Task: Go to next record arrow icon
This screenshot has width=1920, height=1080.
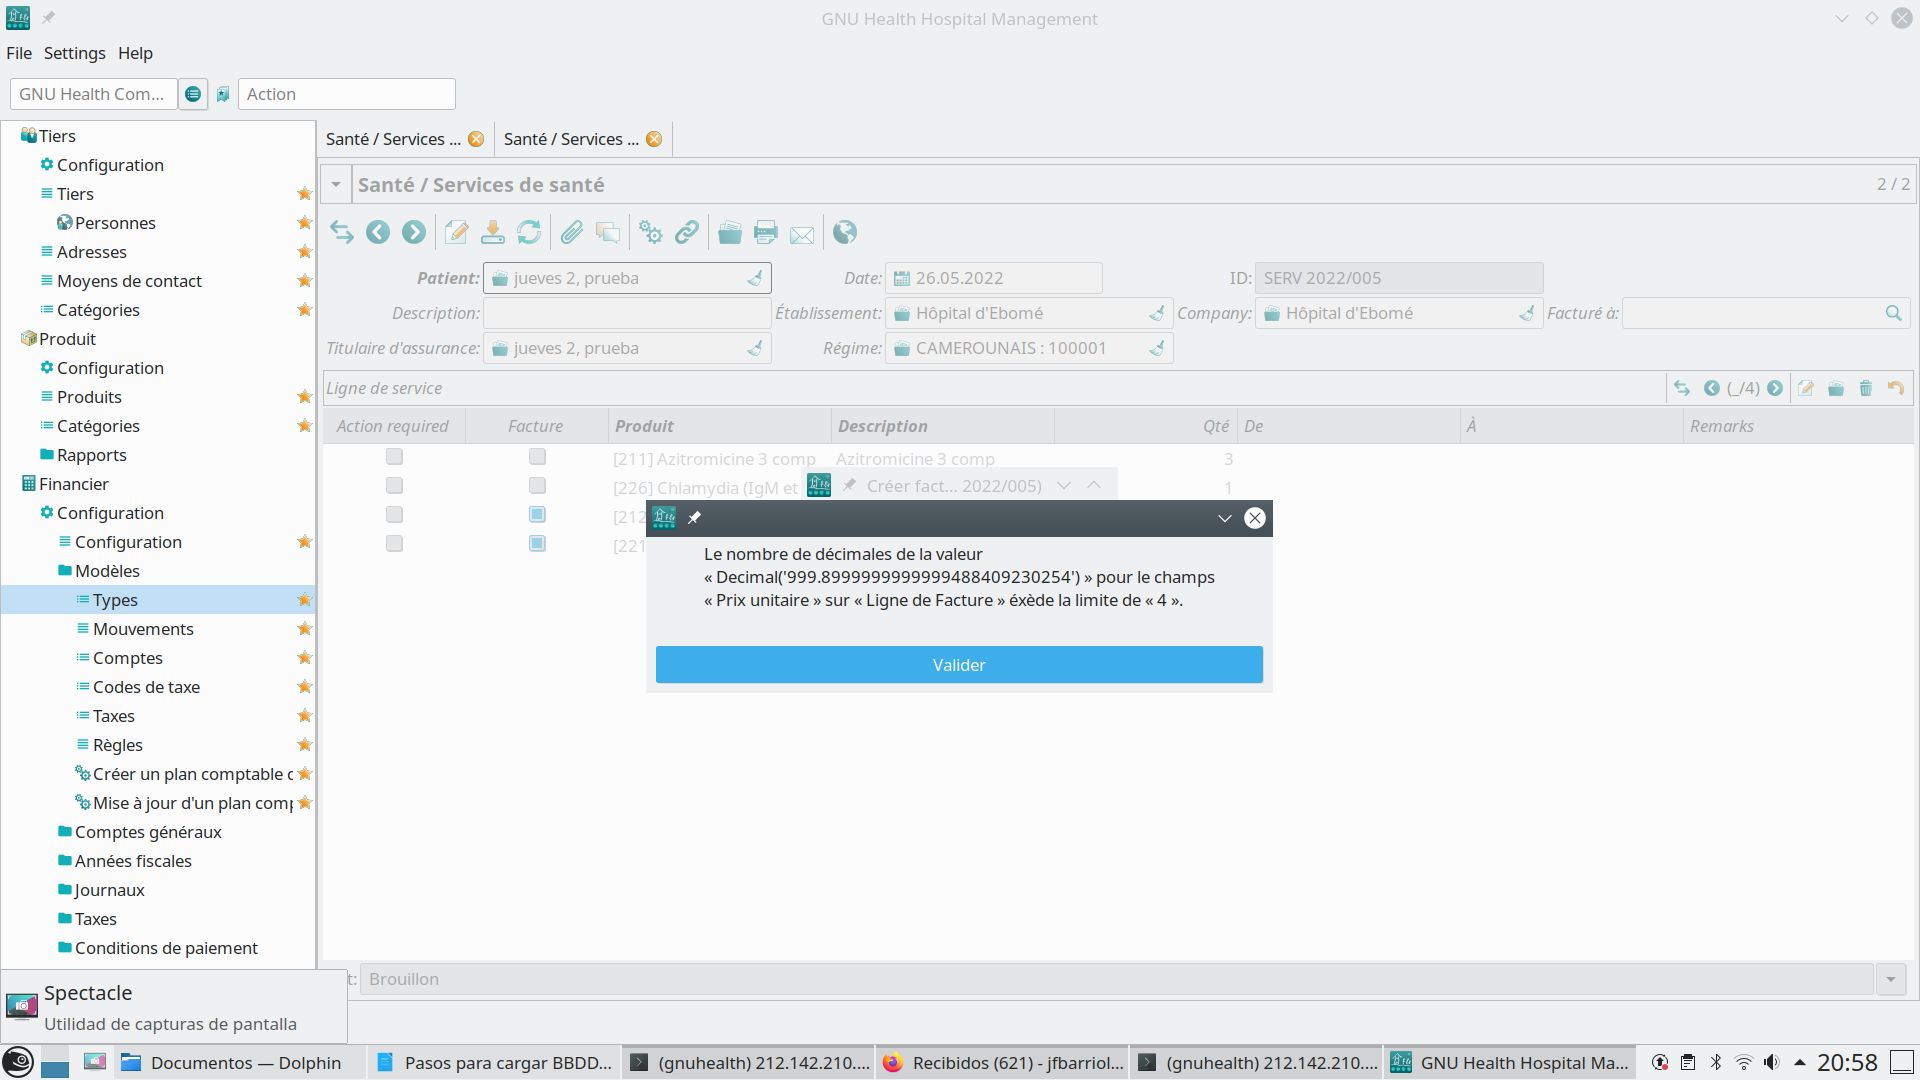Action: 413,233
